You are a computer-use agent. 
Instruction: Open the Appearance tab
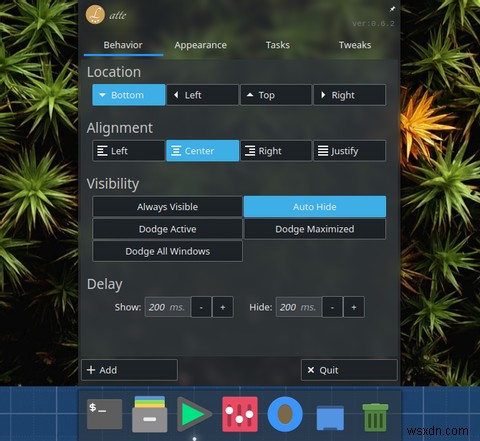pos(200,45)
